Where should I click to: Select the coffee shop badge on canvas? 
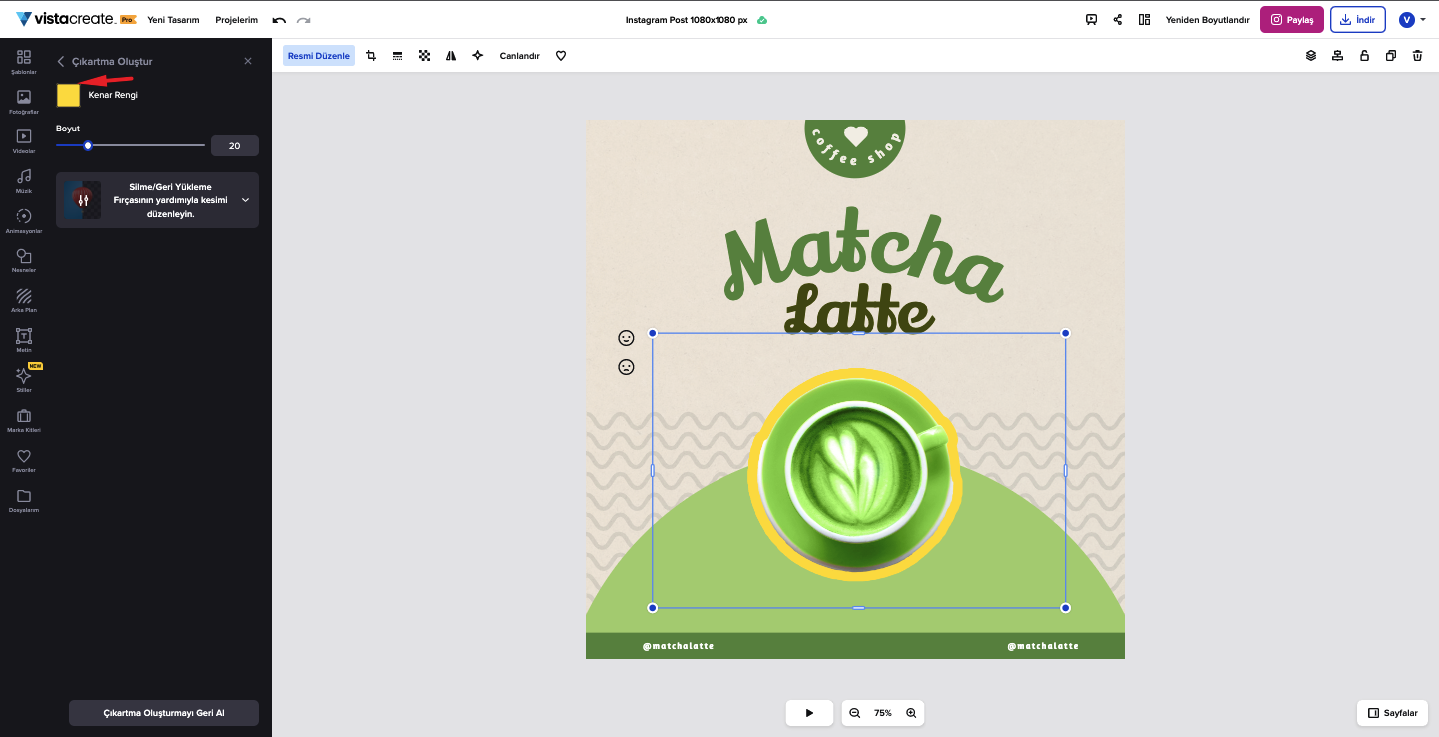[855, 148]
